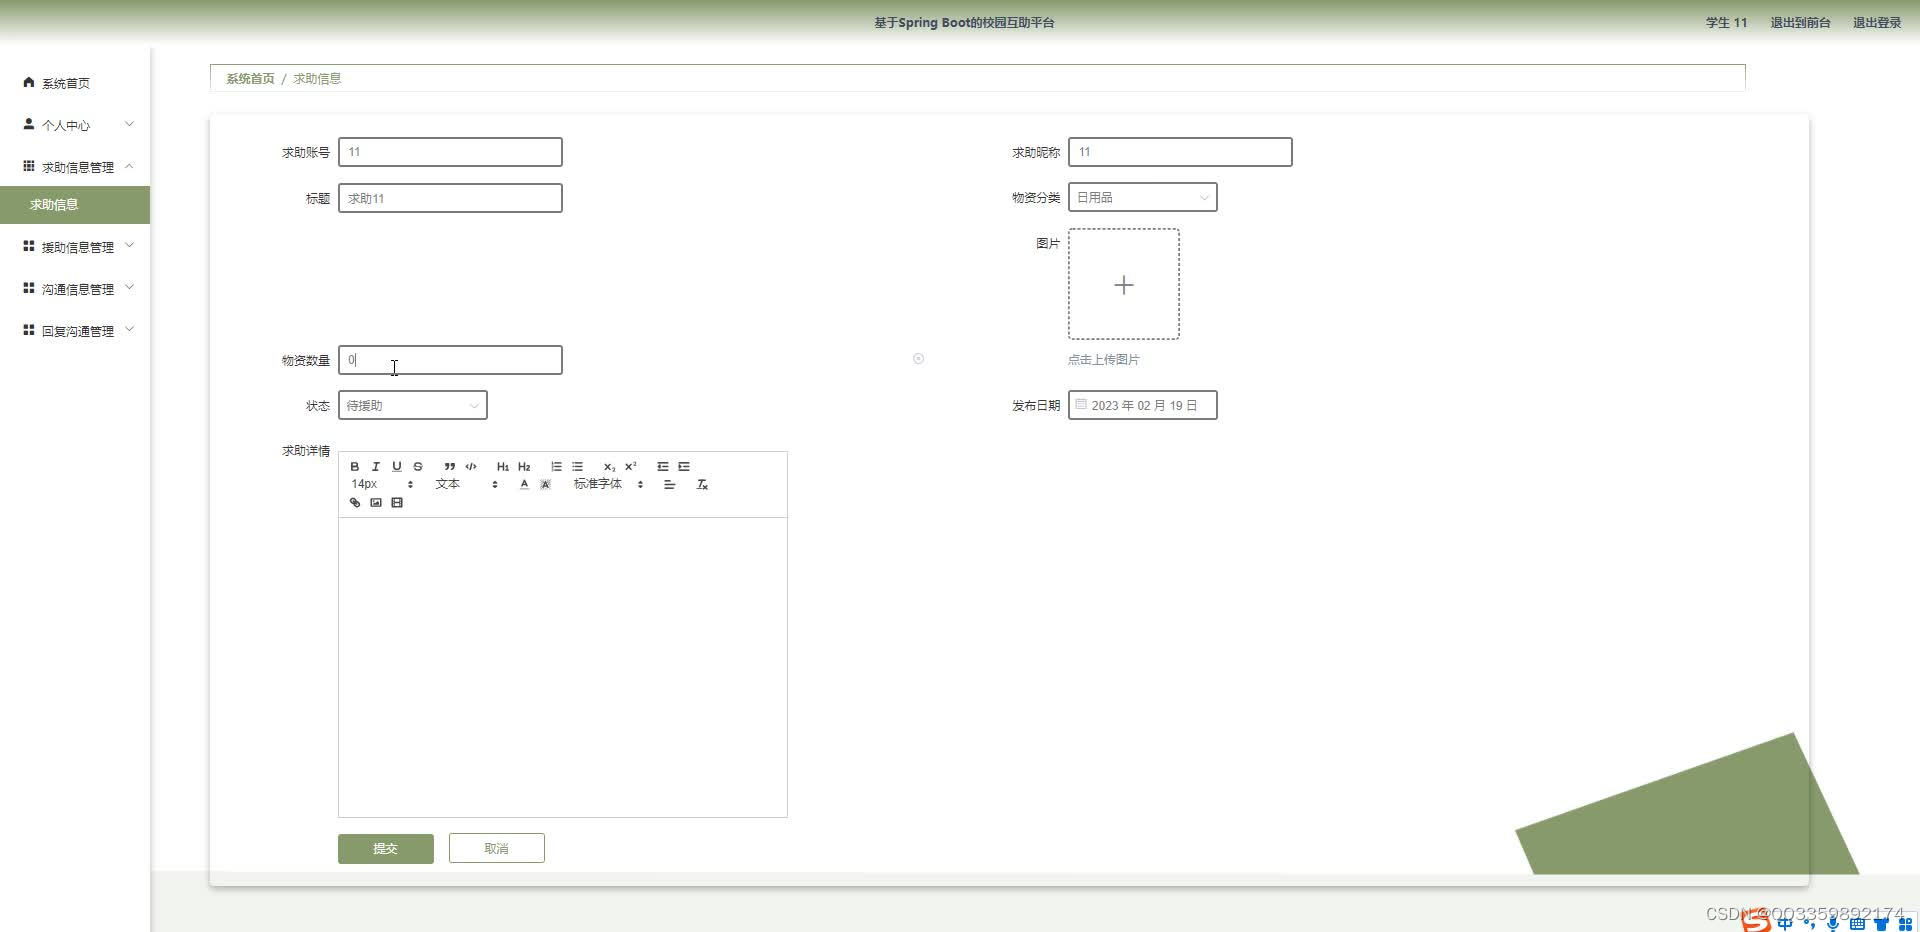Expand the 回复沟通管理 sidebar group
The height and width of the screenshot is (932, 1920).
click(75, 331)
